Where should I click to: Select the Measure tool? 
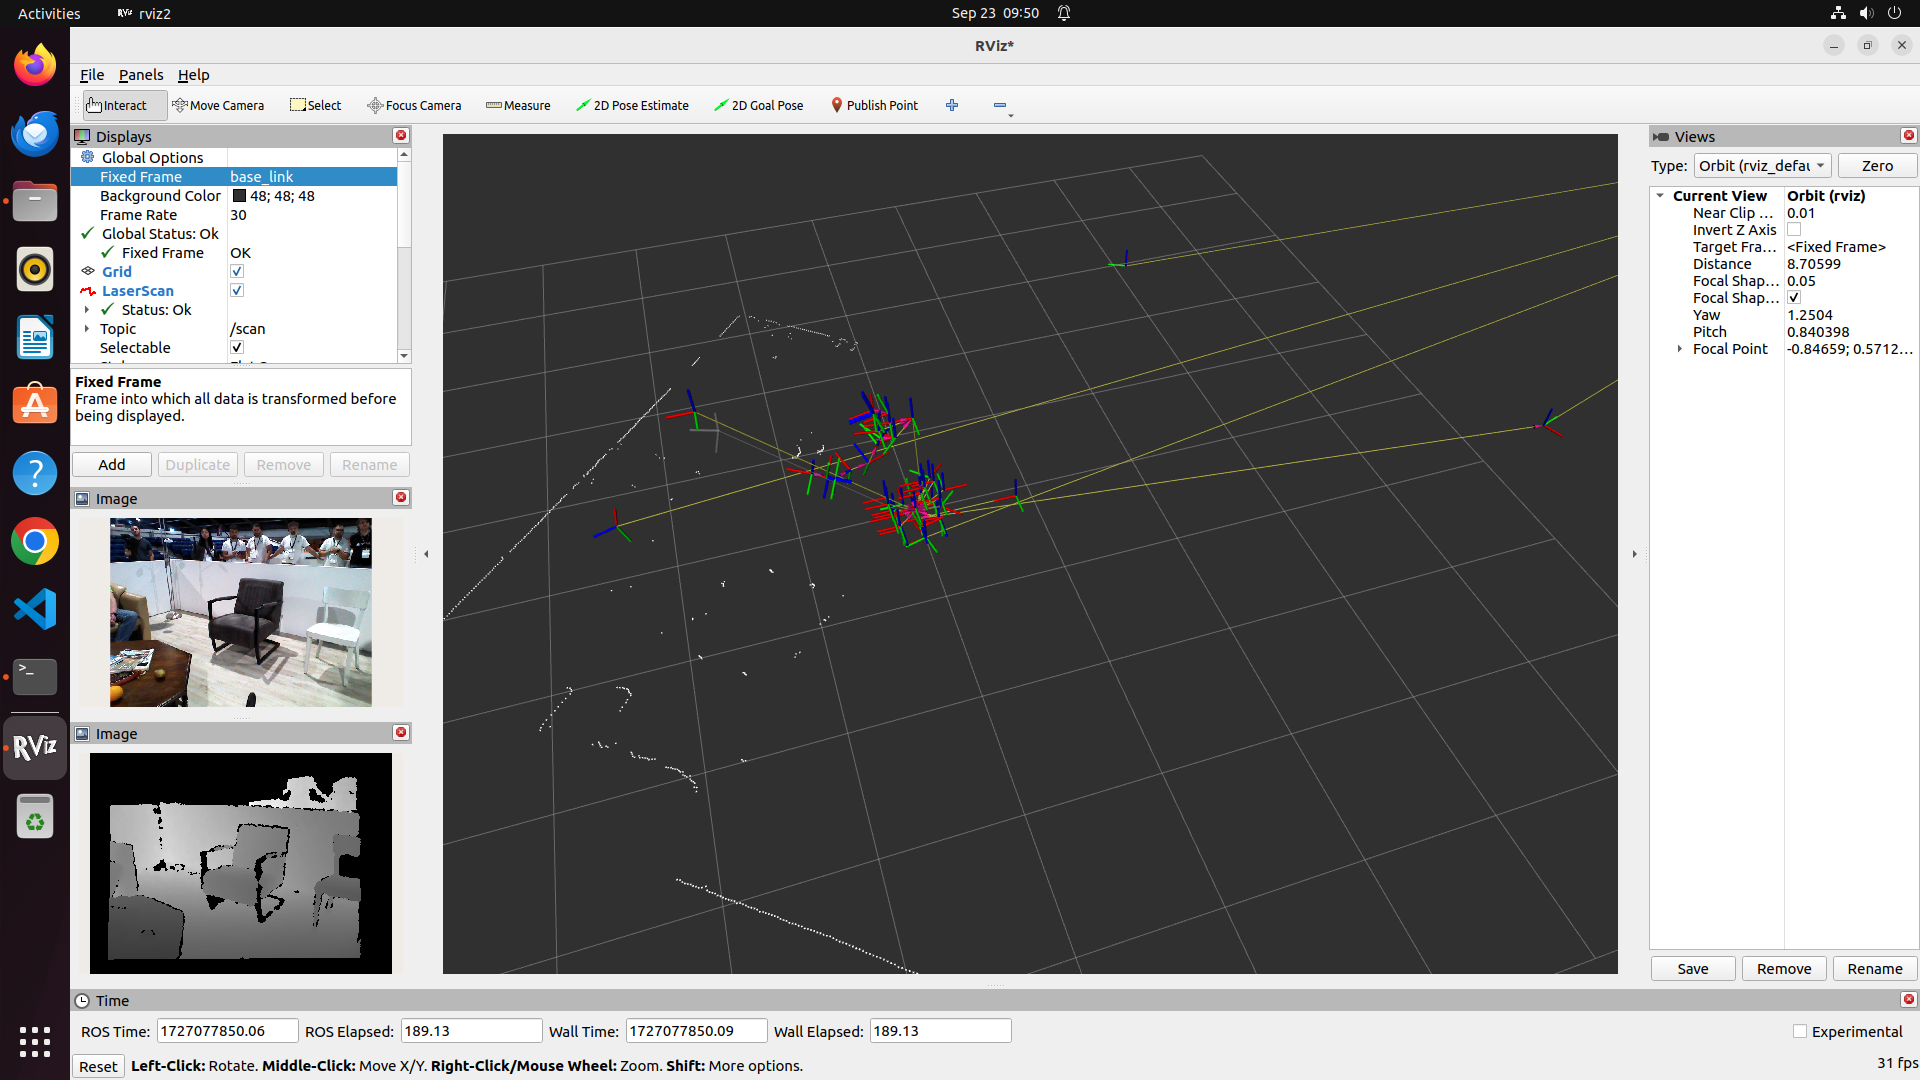point(517,105)
